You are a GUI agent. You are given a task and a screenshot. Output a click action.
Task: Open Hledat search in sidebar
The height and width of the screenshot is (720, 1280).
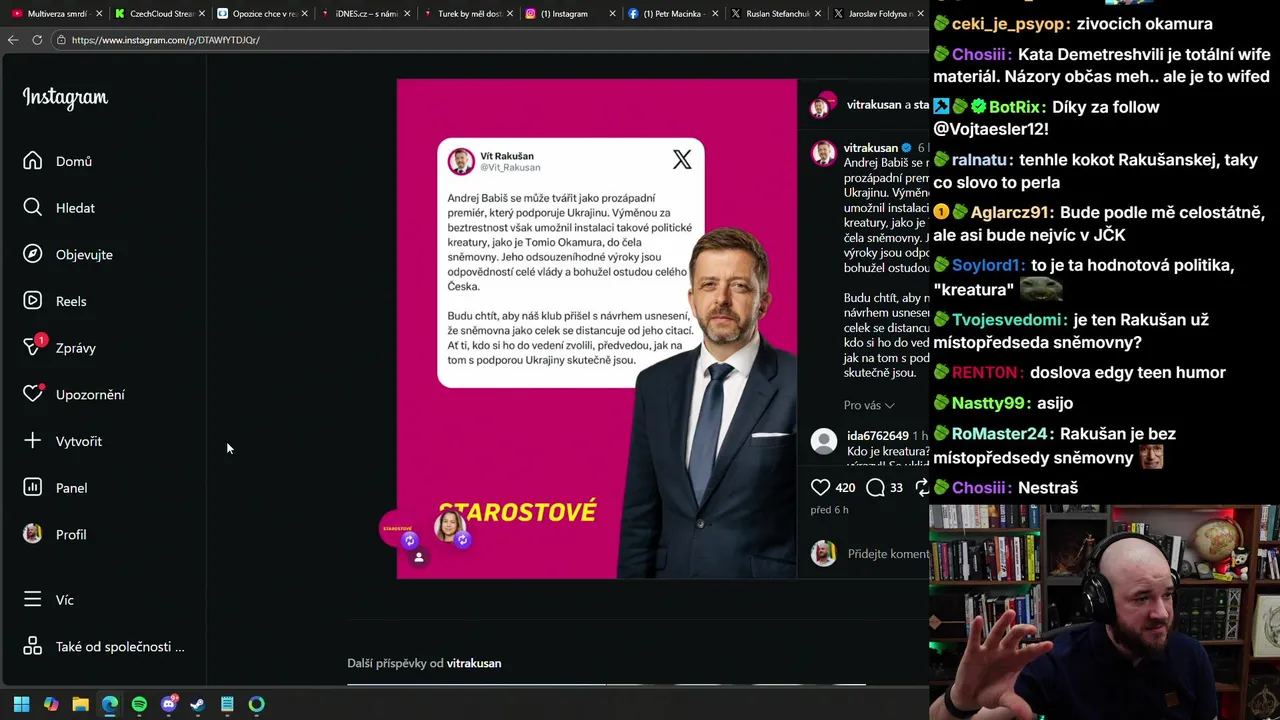point(60,208)
